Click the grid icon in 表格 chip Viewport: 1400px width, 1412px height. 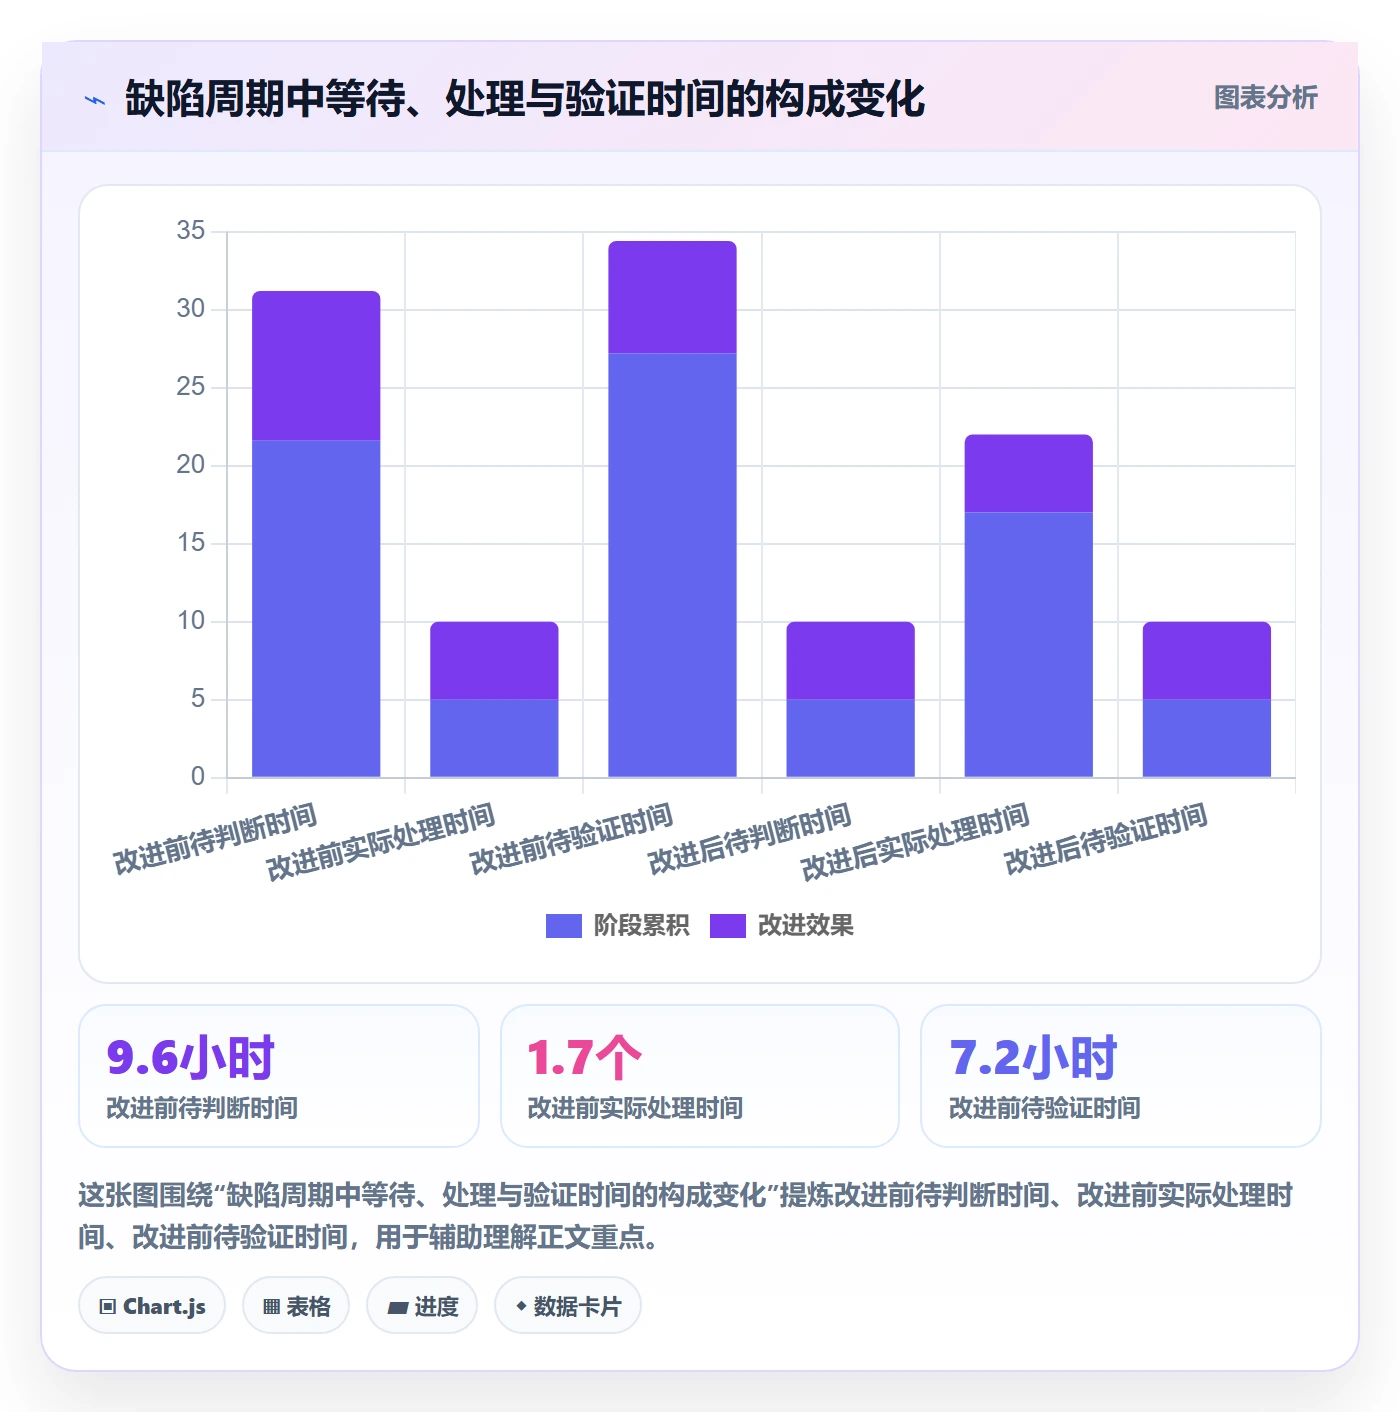click(271, 1307)
